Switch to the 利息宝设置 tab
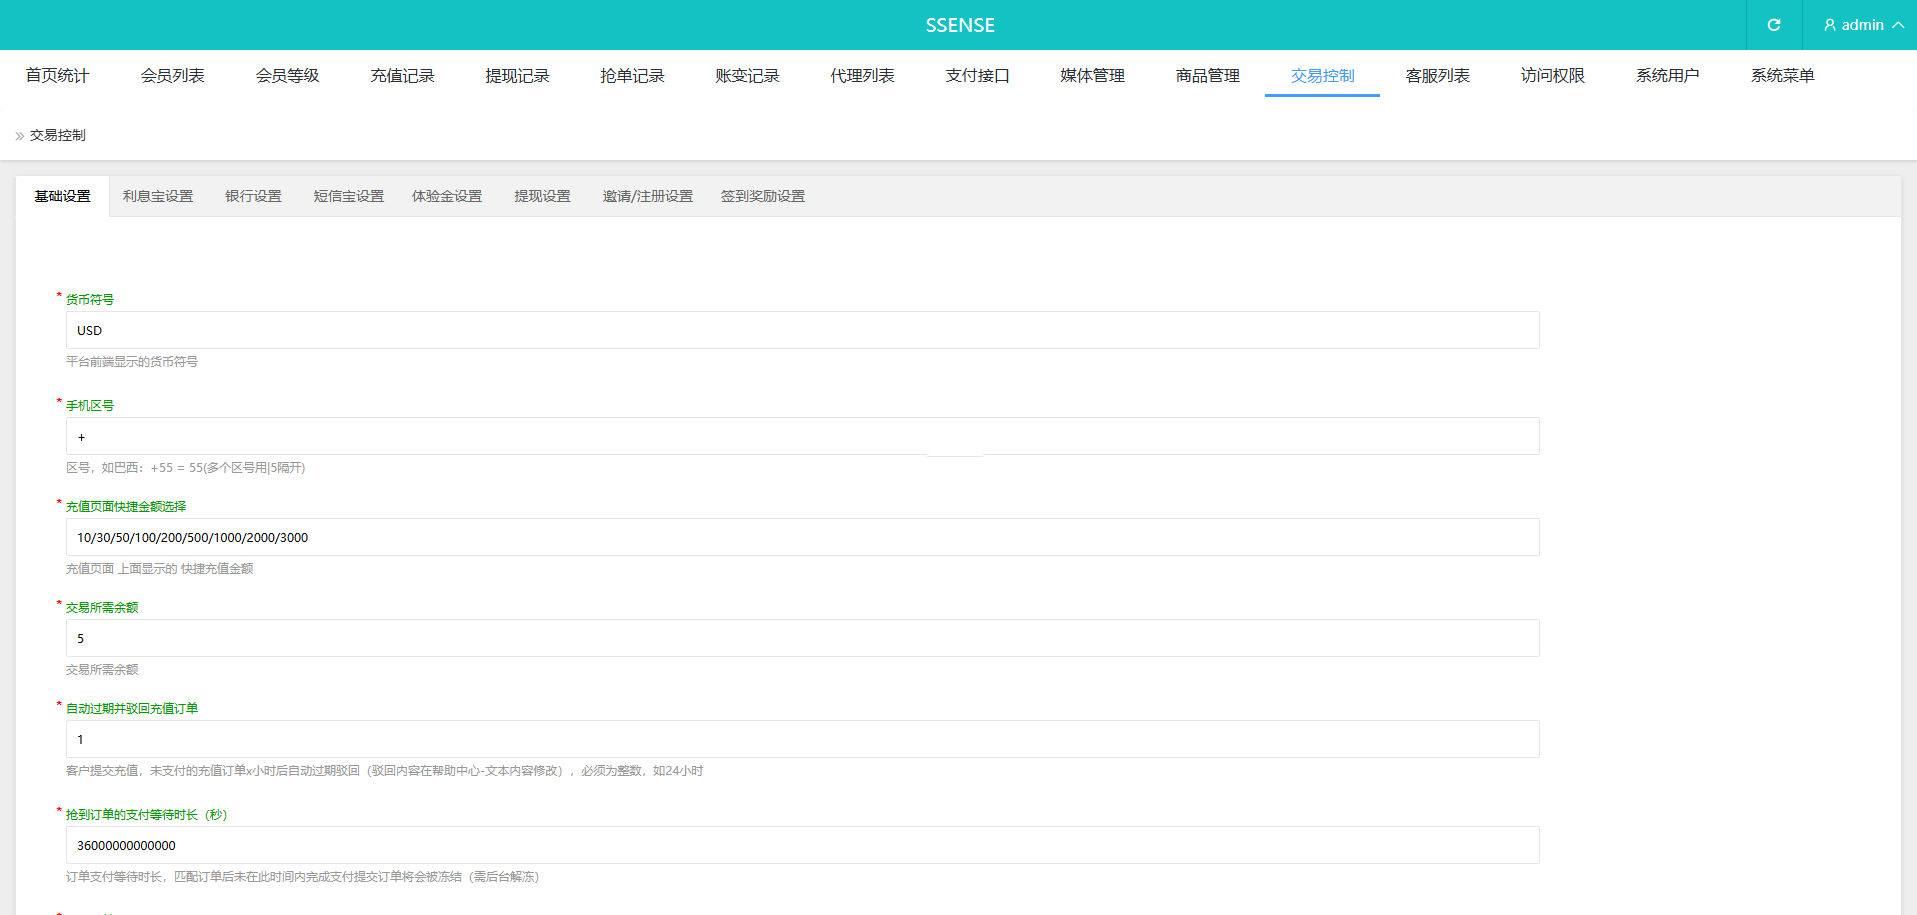The height and width of the screenshot is (915, 1917). click(x=158, y=197)
